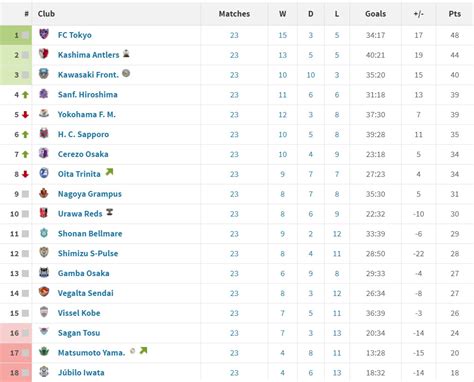Click the Júbilo Iwata club crest
This screenshot has width=474, height=382.
44,371
